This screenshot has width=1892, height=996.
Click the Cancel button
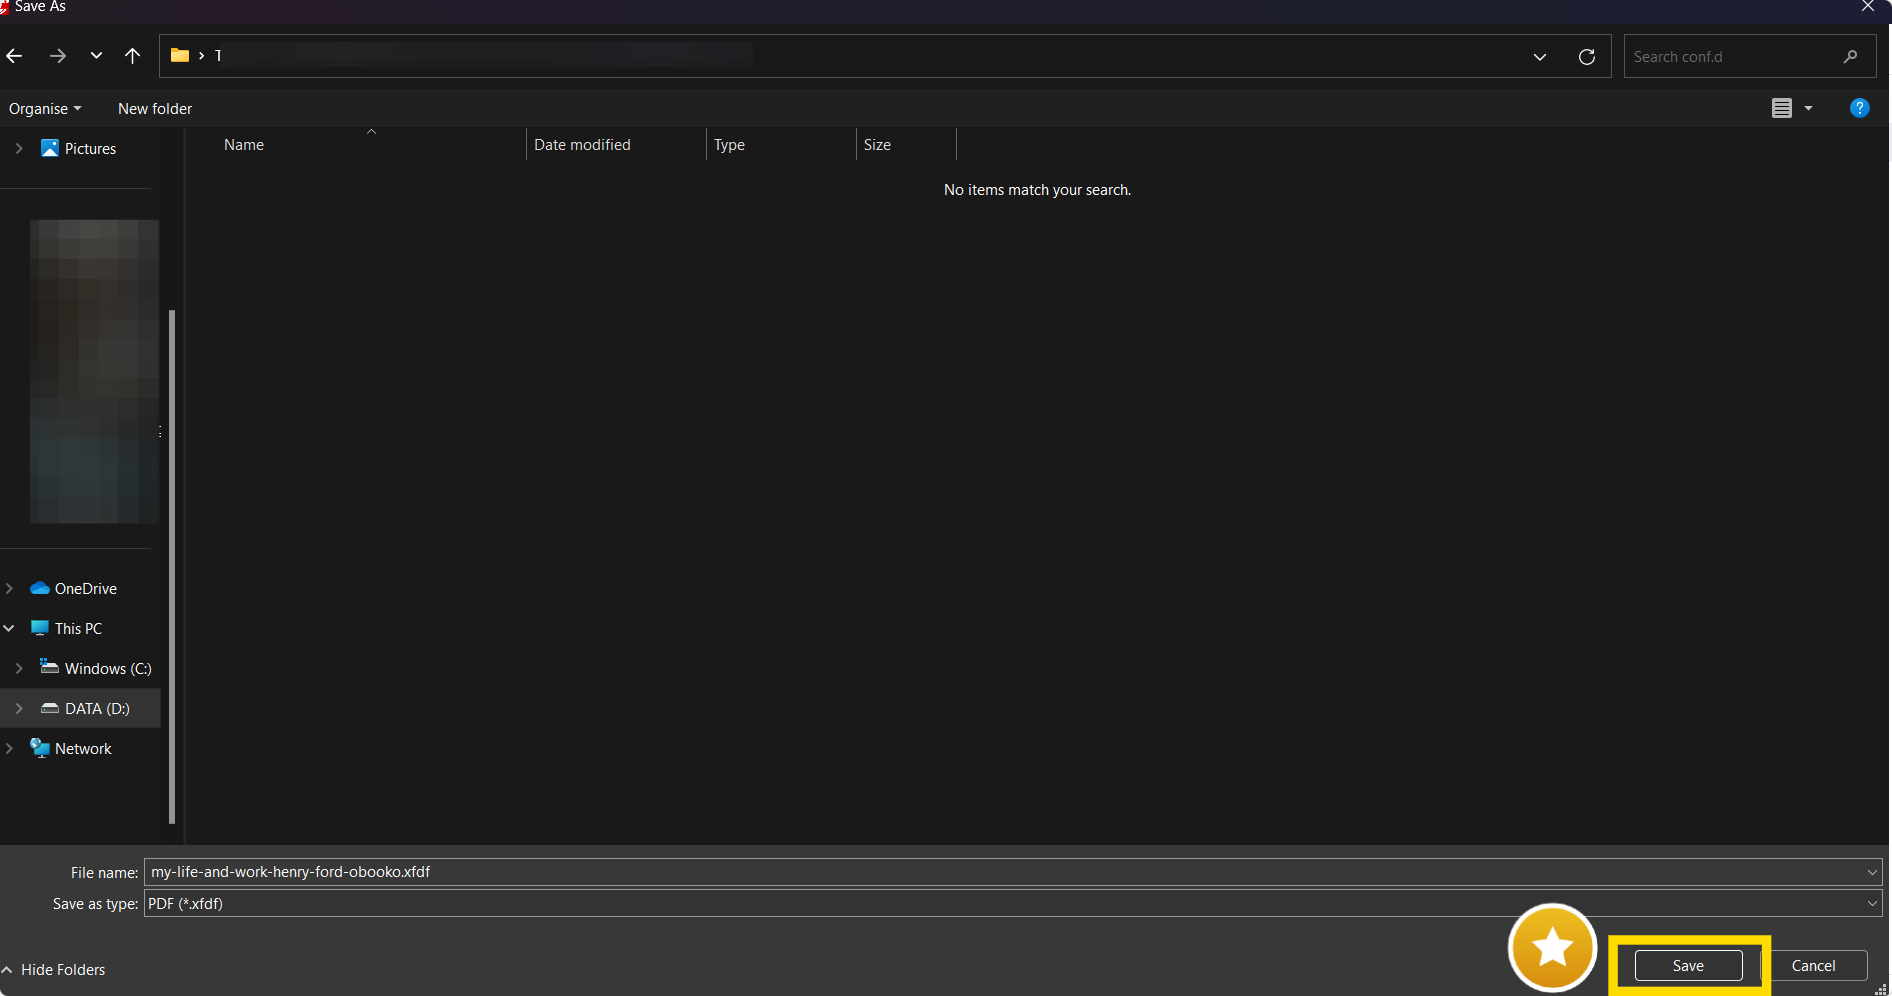(1813, 966)
